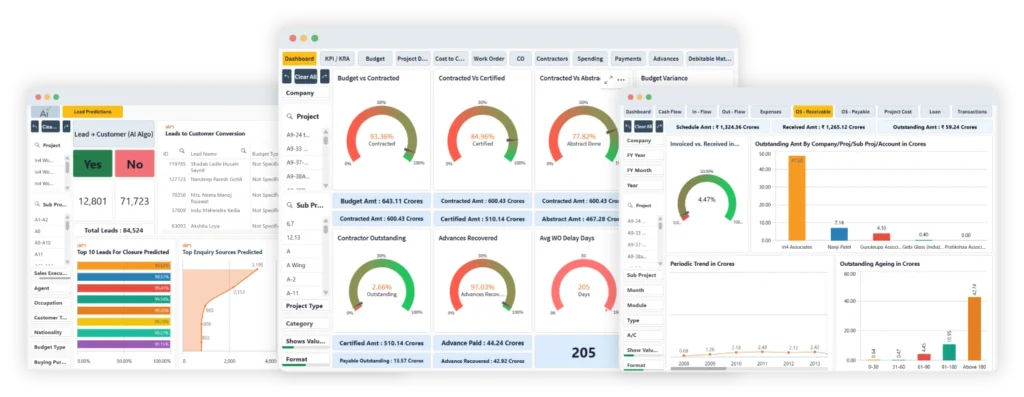Screen dimensions: 1024x397
Task: Click the red close dot of the left window
Action: click(x=38, y=97)
